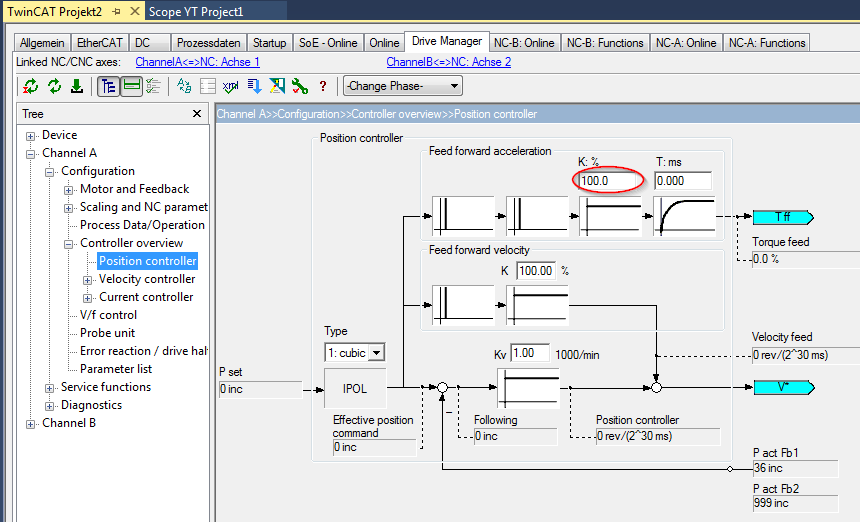Image resolution: width=860 pixels, height=522 pixels.
Task: Click the grayed table list icon
Action: click(208, 86)
